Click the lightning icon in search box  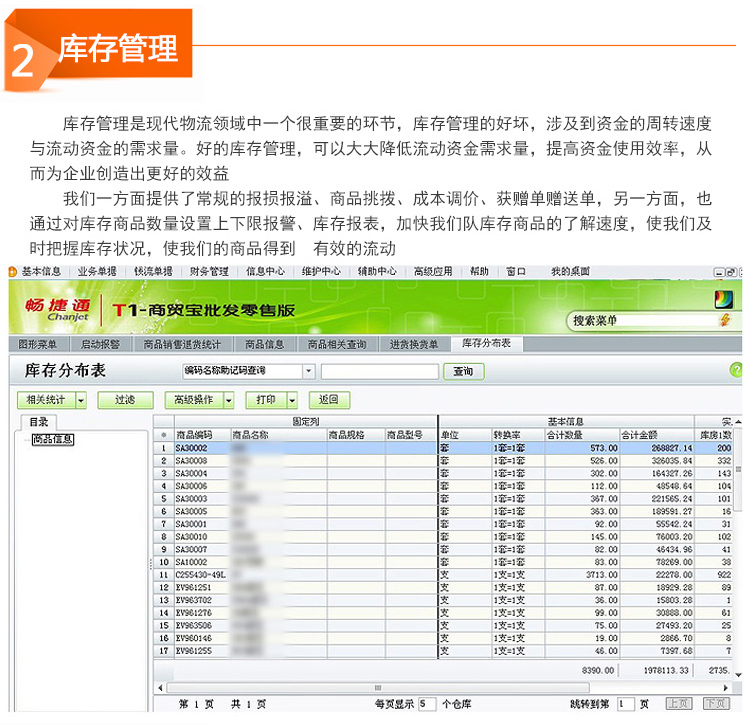[x=726, y=320]
